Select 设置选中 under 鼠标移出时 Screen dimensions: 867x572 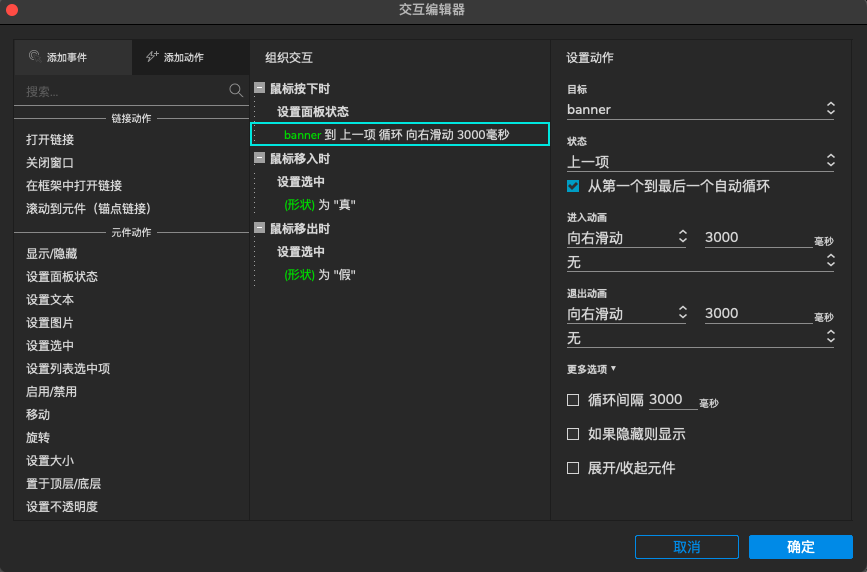point(301,252)
